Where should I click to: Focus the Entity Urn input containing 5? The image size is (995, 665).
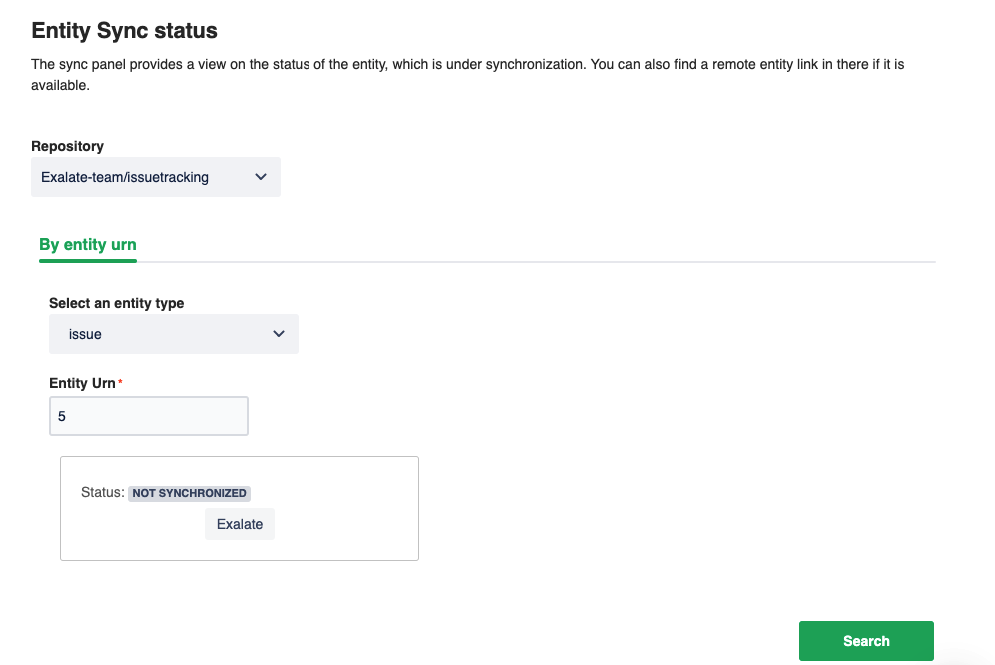148,415
